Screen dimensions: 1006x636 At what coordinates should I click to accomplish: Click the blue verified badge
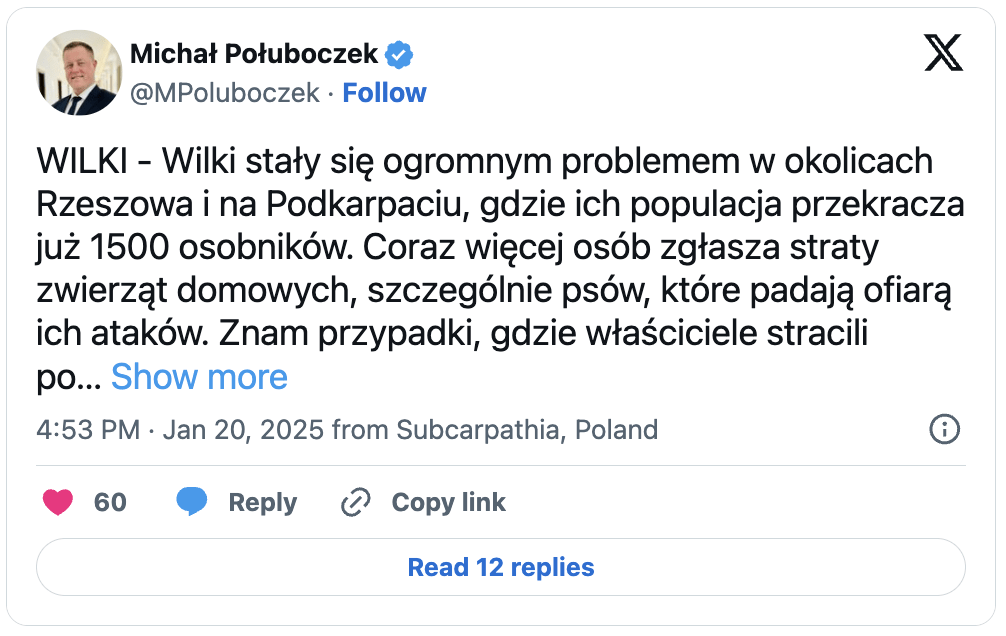[400, 55]
